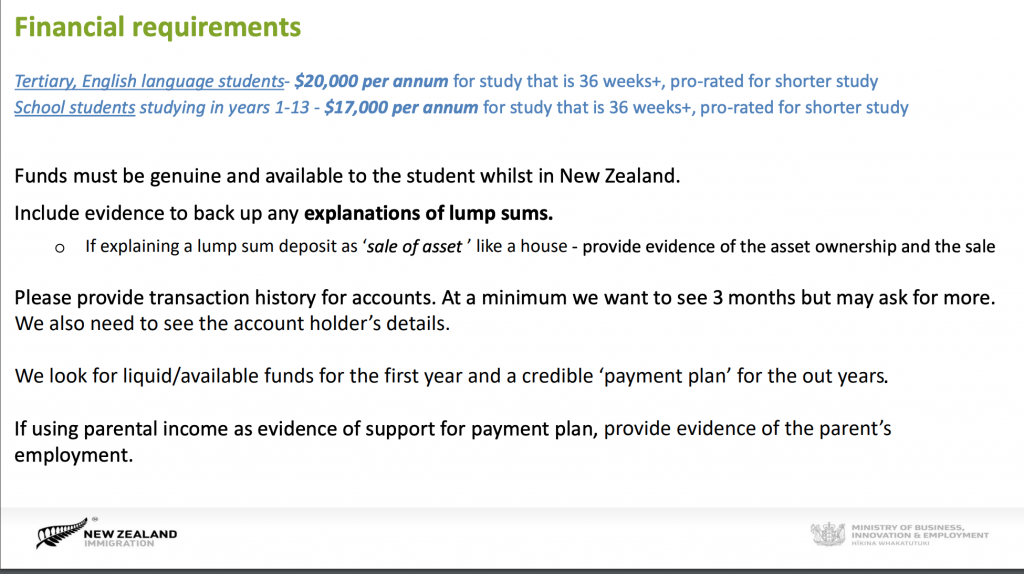
Task: Click the 'Funds must be genuine' sentence
Action: (347, 177)
